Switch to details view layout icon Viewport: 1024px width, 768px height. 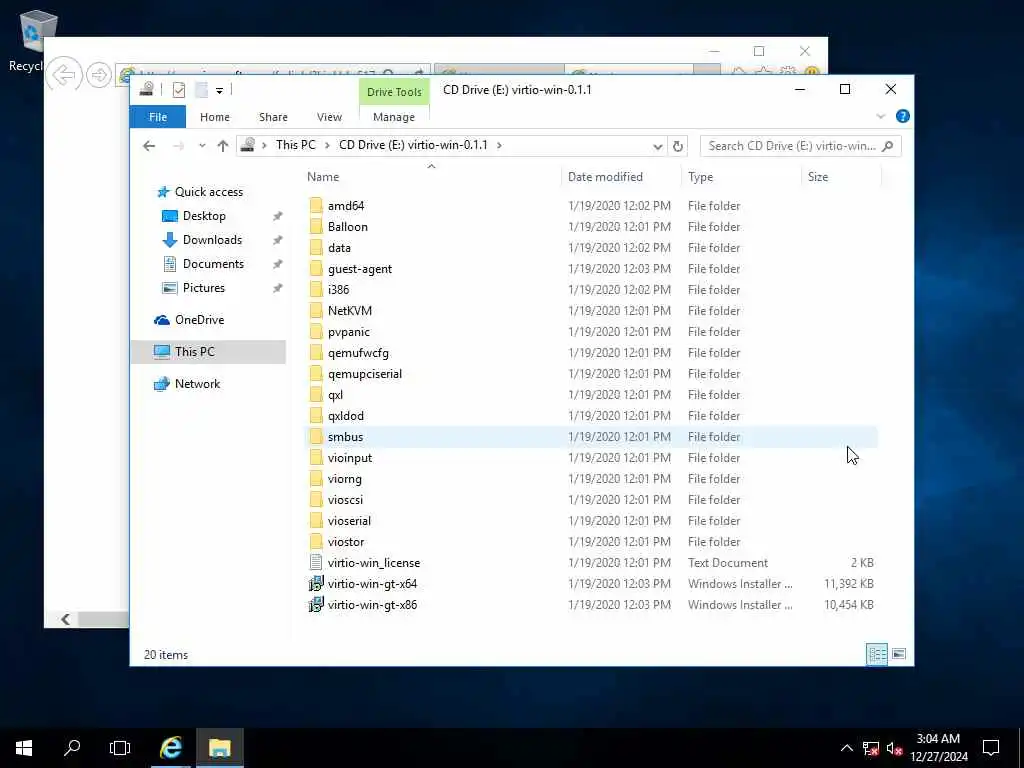(x=876, y=654)
